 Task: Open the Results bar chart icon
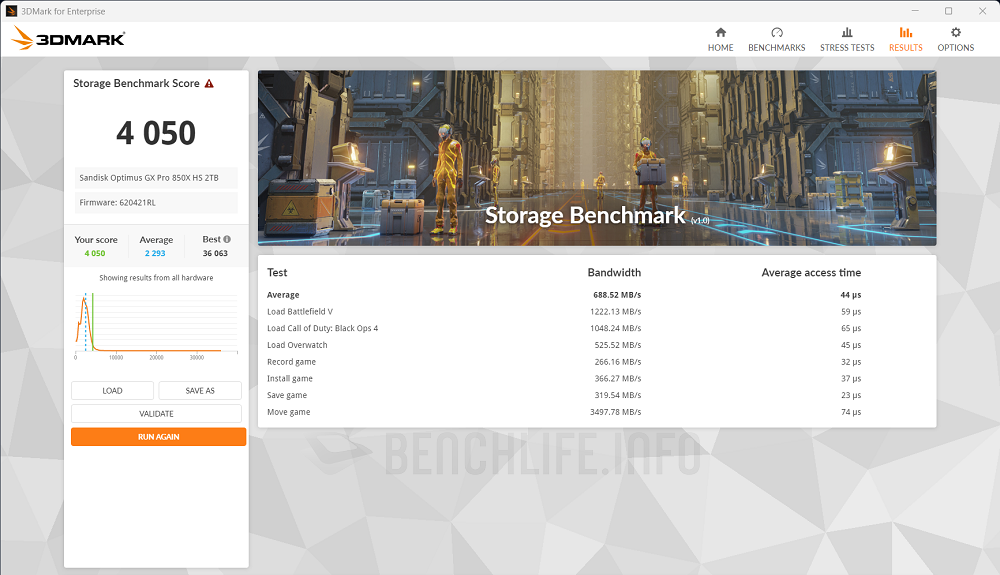point(906,33)
